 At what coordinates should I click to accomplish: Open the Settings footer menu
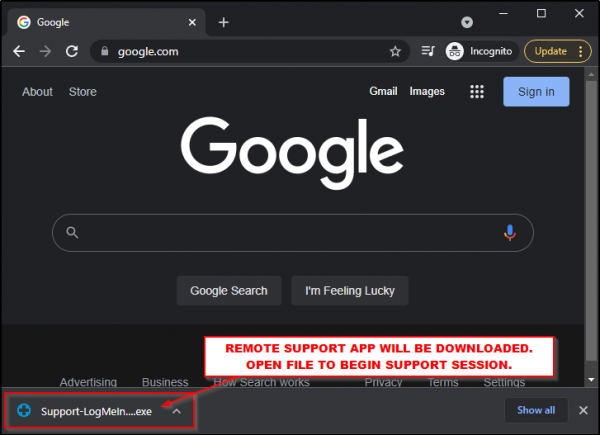point(504,382)
